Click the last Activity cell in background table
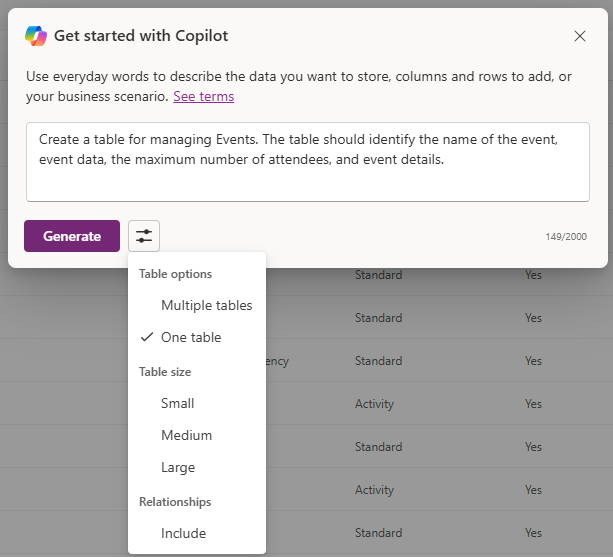This screenshot has height=557, width=613. (374, 490)
